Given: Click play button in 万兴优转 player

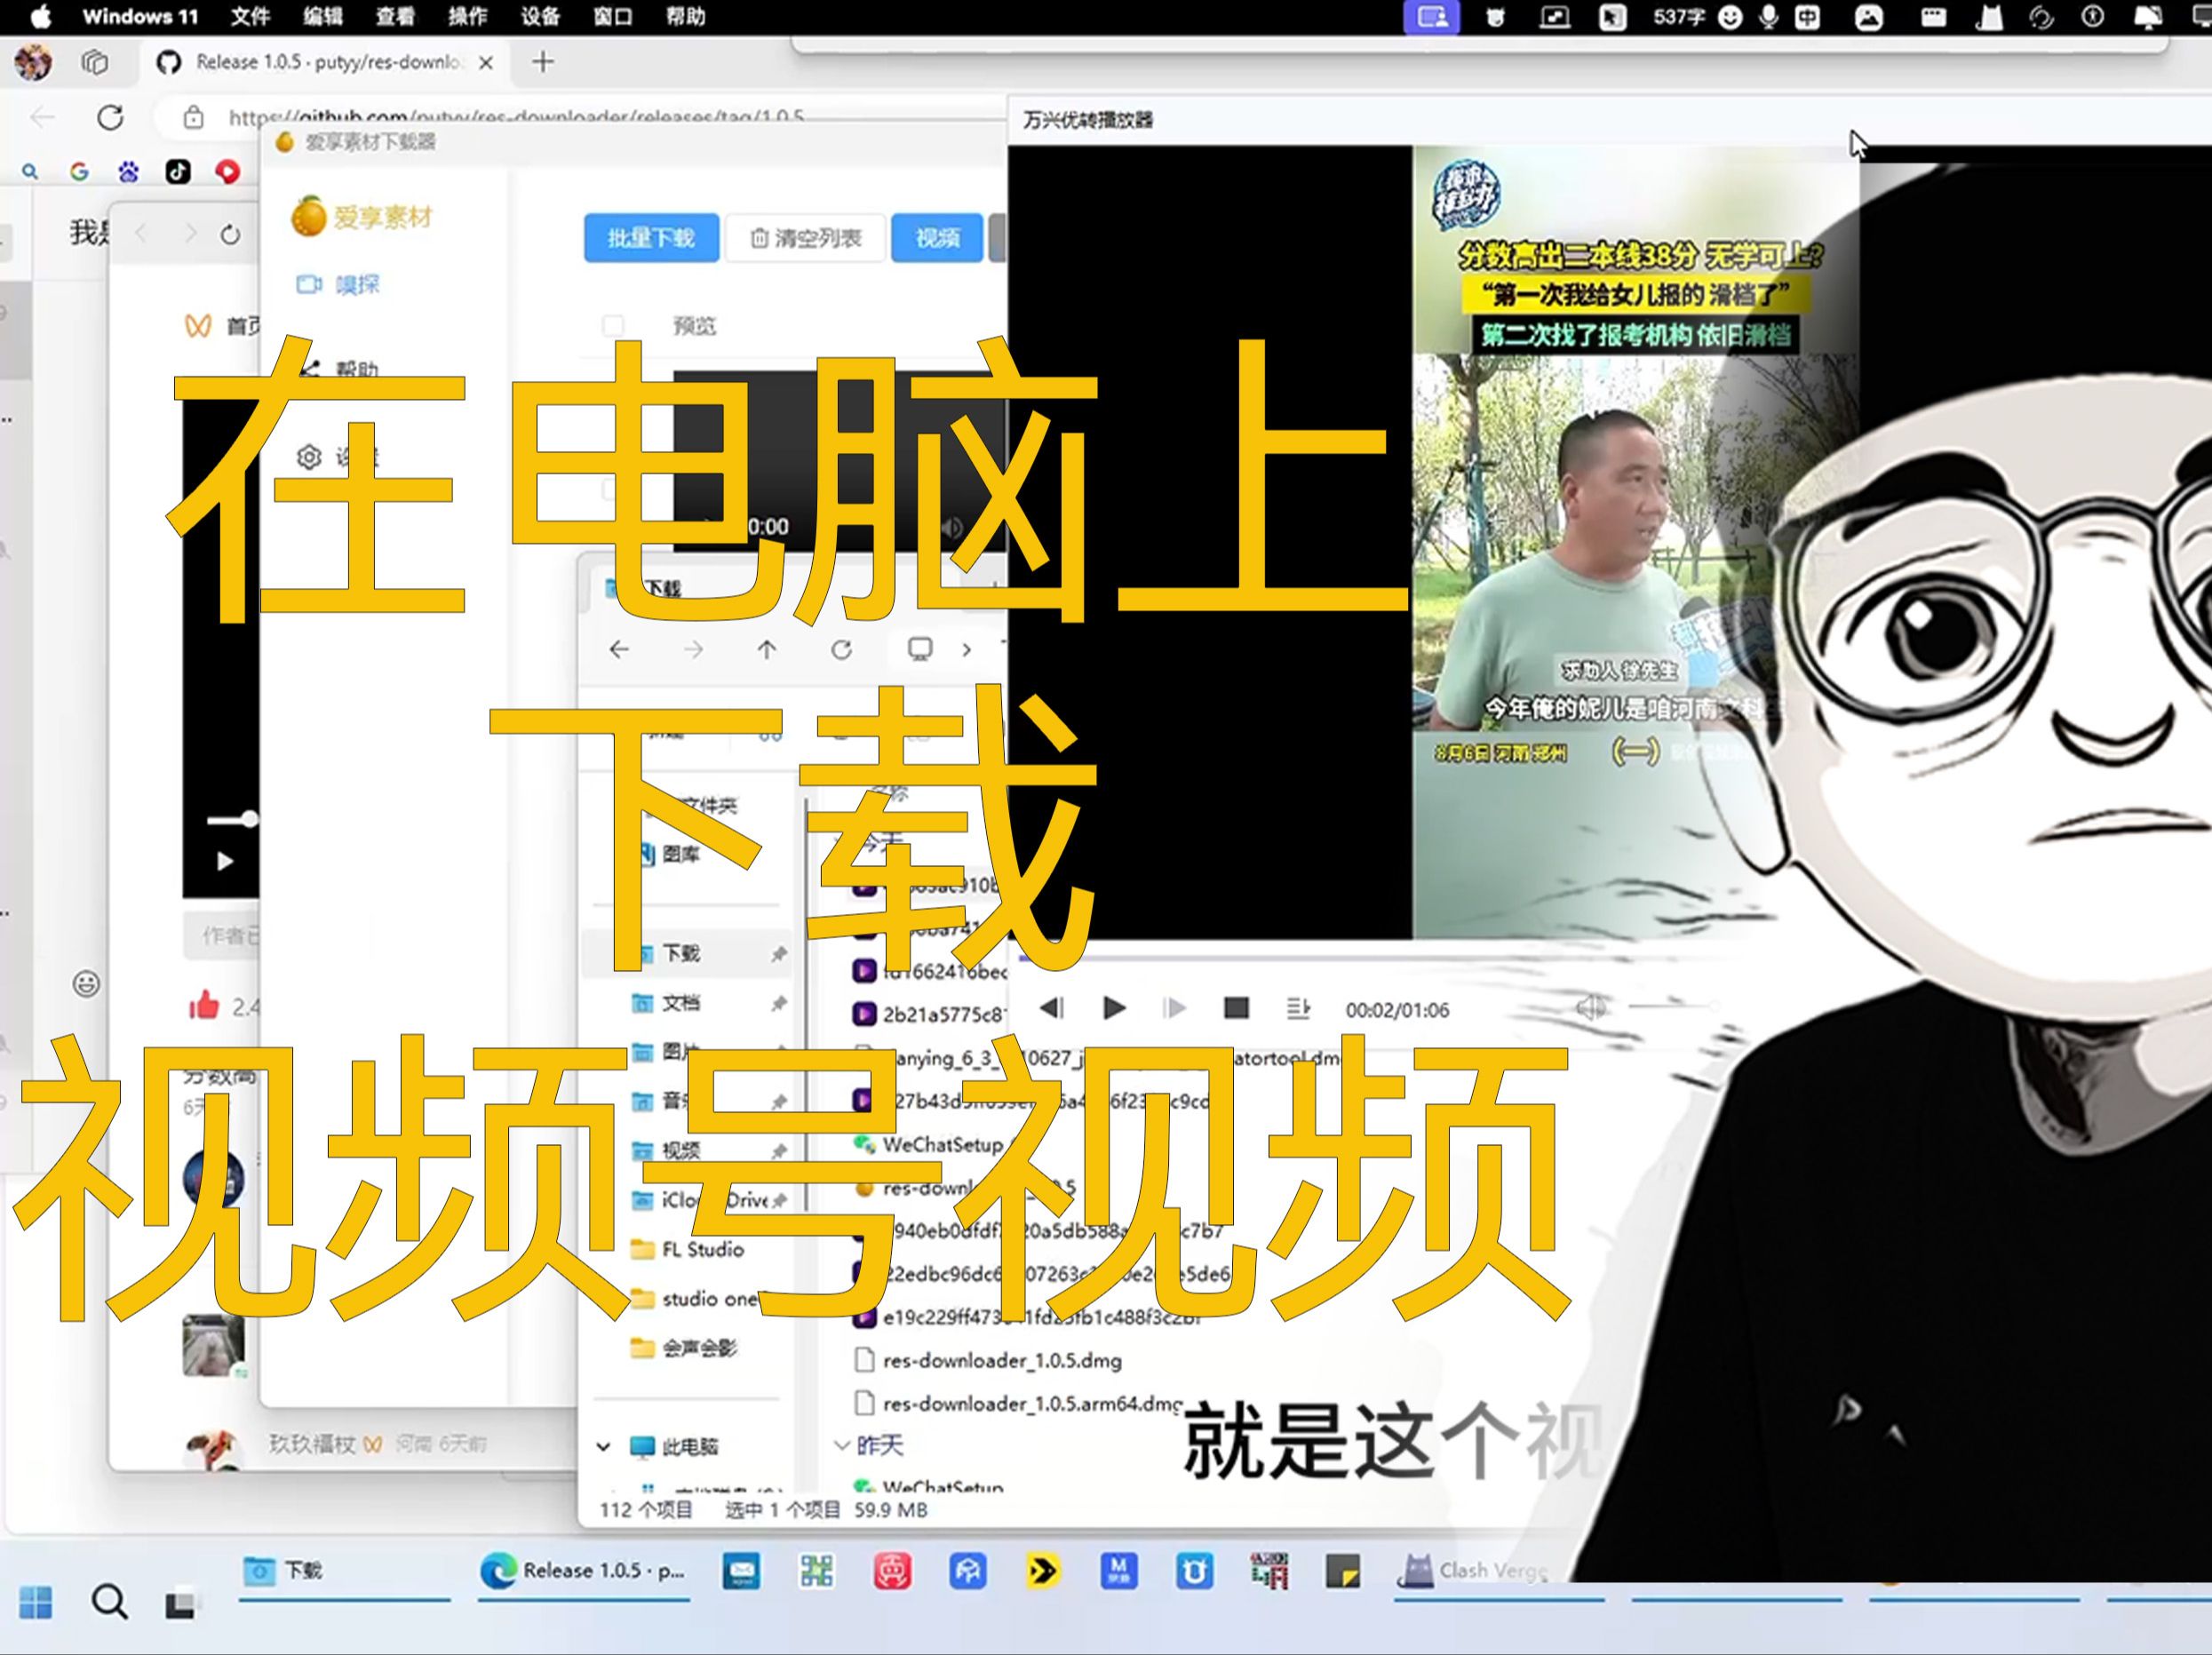Looking at the screenshot, I should [x=1113, y=1008].
